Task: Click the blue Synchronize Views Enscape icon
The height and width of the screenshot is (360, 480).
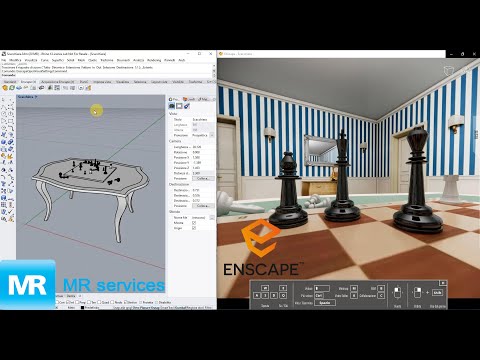Action: (x=19, y=88)
